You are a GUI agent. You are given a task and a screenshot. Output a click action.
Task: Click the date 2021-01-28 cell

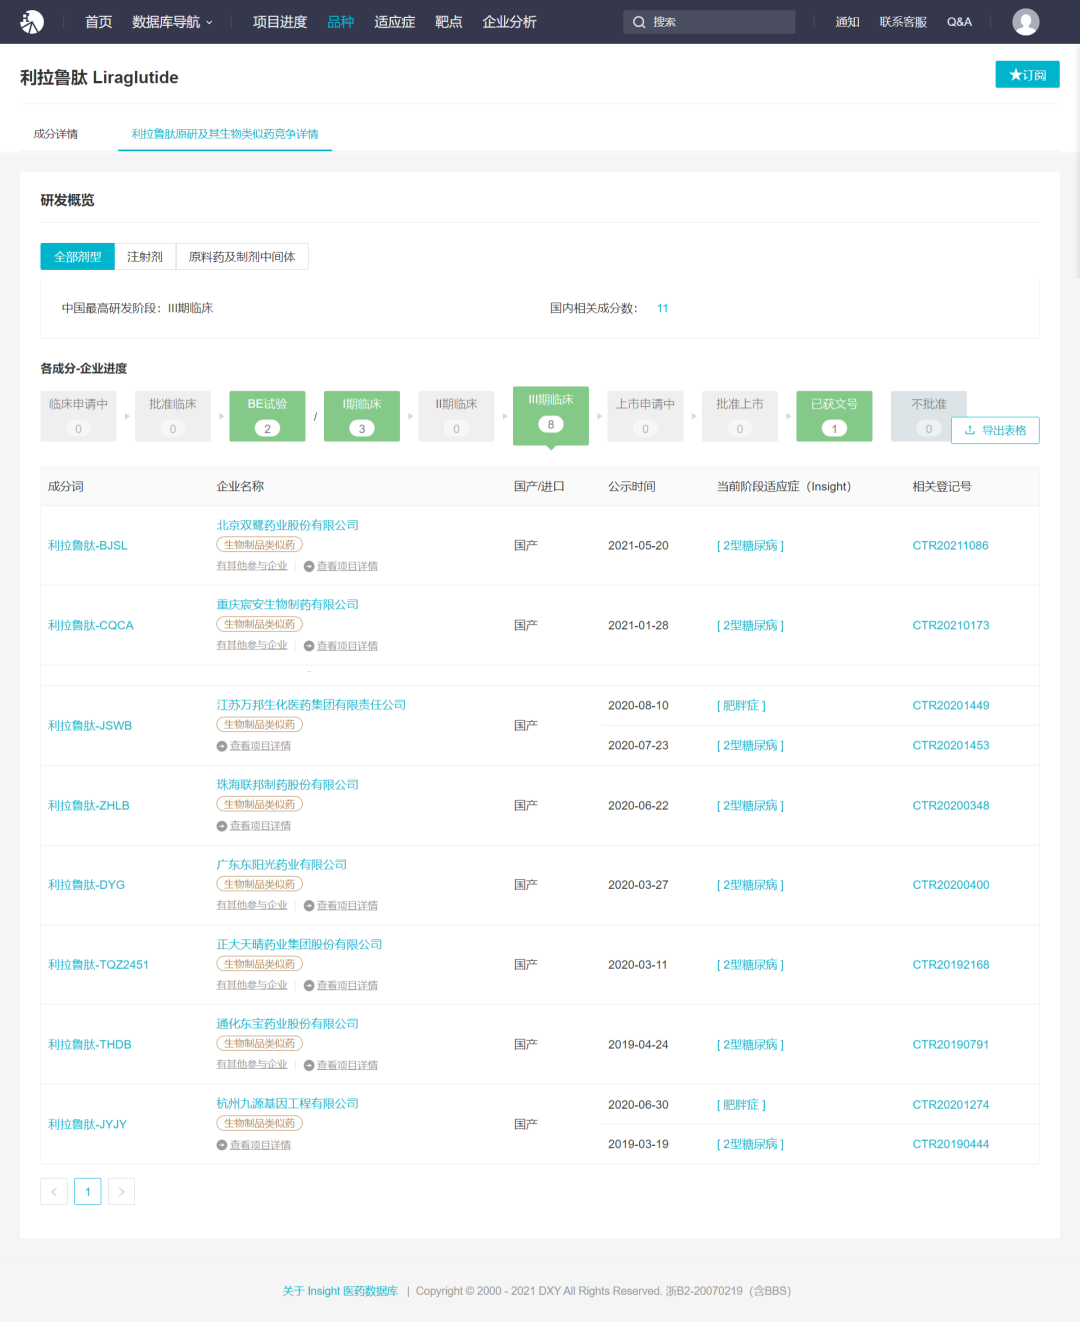[638, 626]
